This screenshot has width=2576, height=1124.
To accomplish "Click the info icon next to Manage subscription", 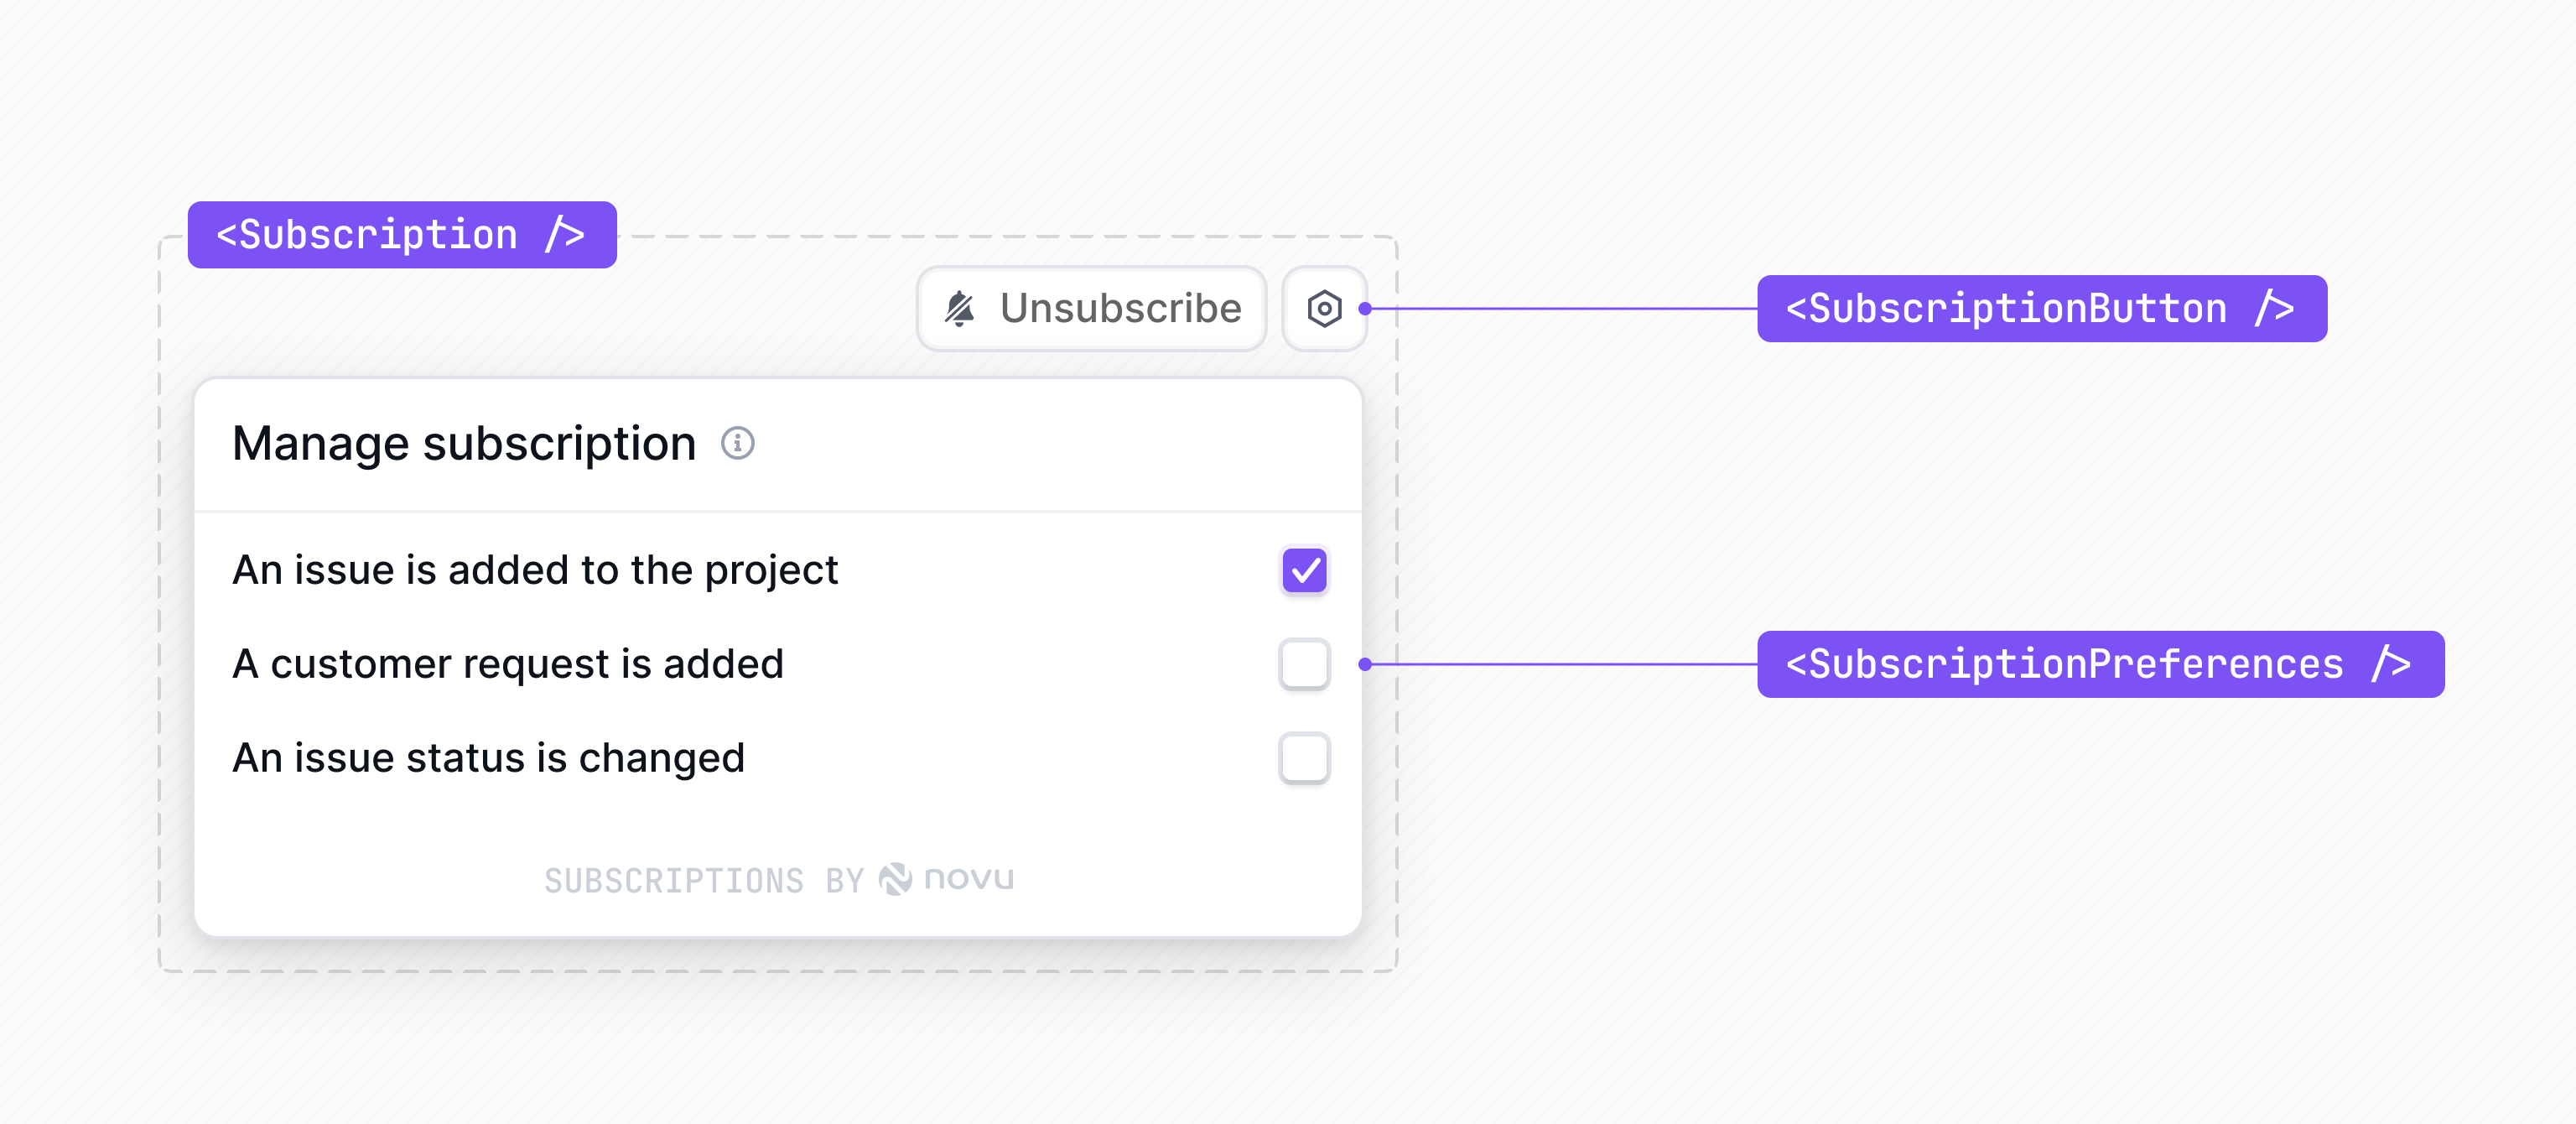I will click(x=737, y=443).
